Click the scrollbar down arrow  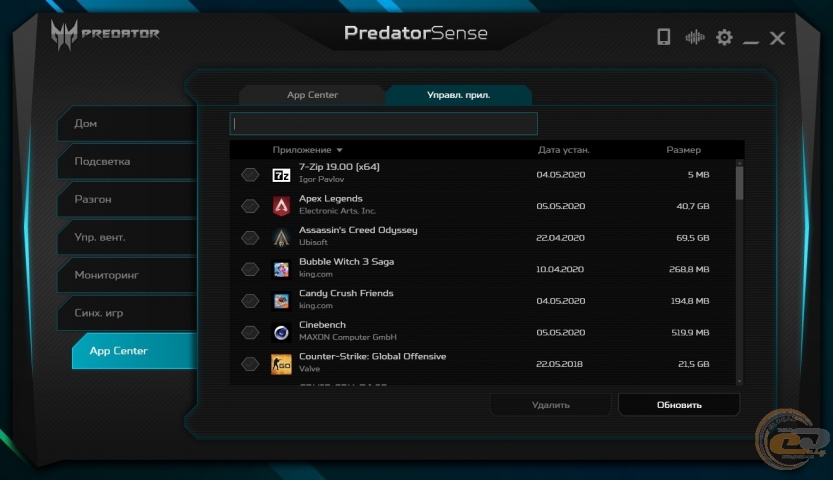point(739,381)
